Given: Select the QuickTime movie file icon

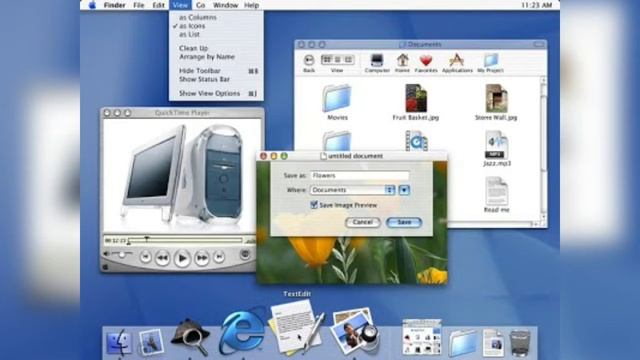Looking at the screenshot, I should (x=416, y=141).
